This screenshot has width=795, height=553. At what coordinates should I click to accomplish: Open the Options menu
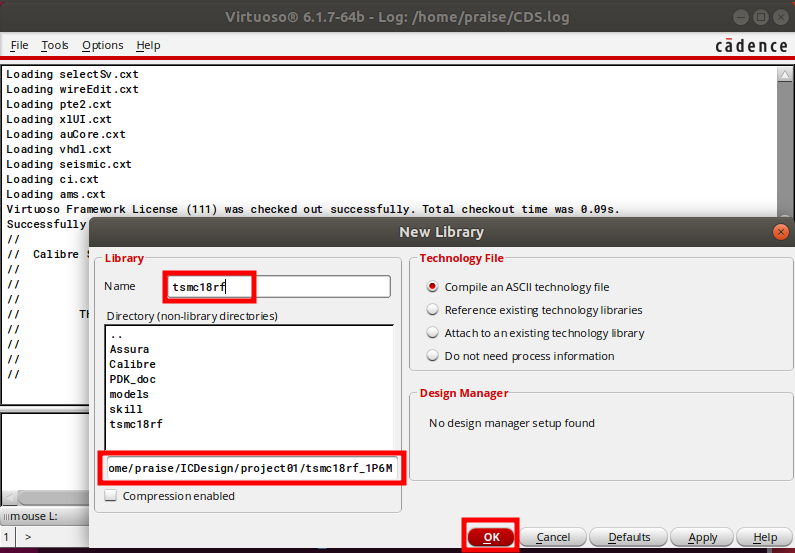click(102, 46)
